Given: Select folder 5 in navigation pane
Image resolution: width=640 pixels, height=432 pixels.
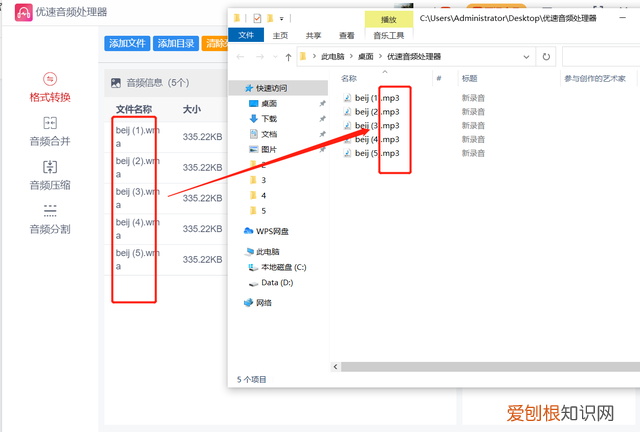Looking at the screenshot, I should 263,211.
